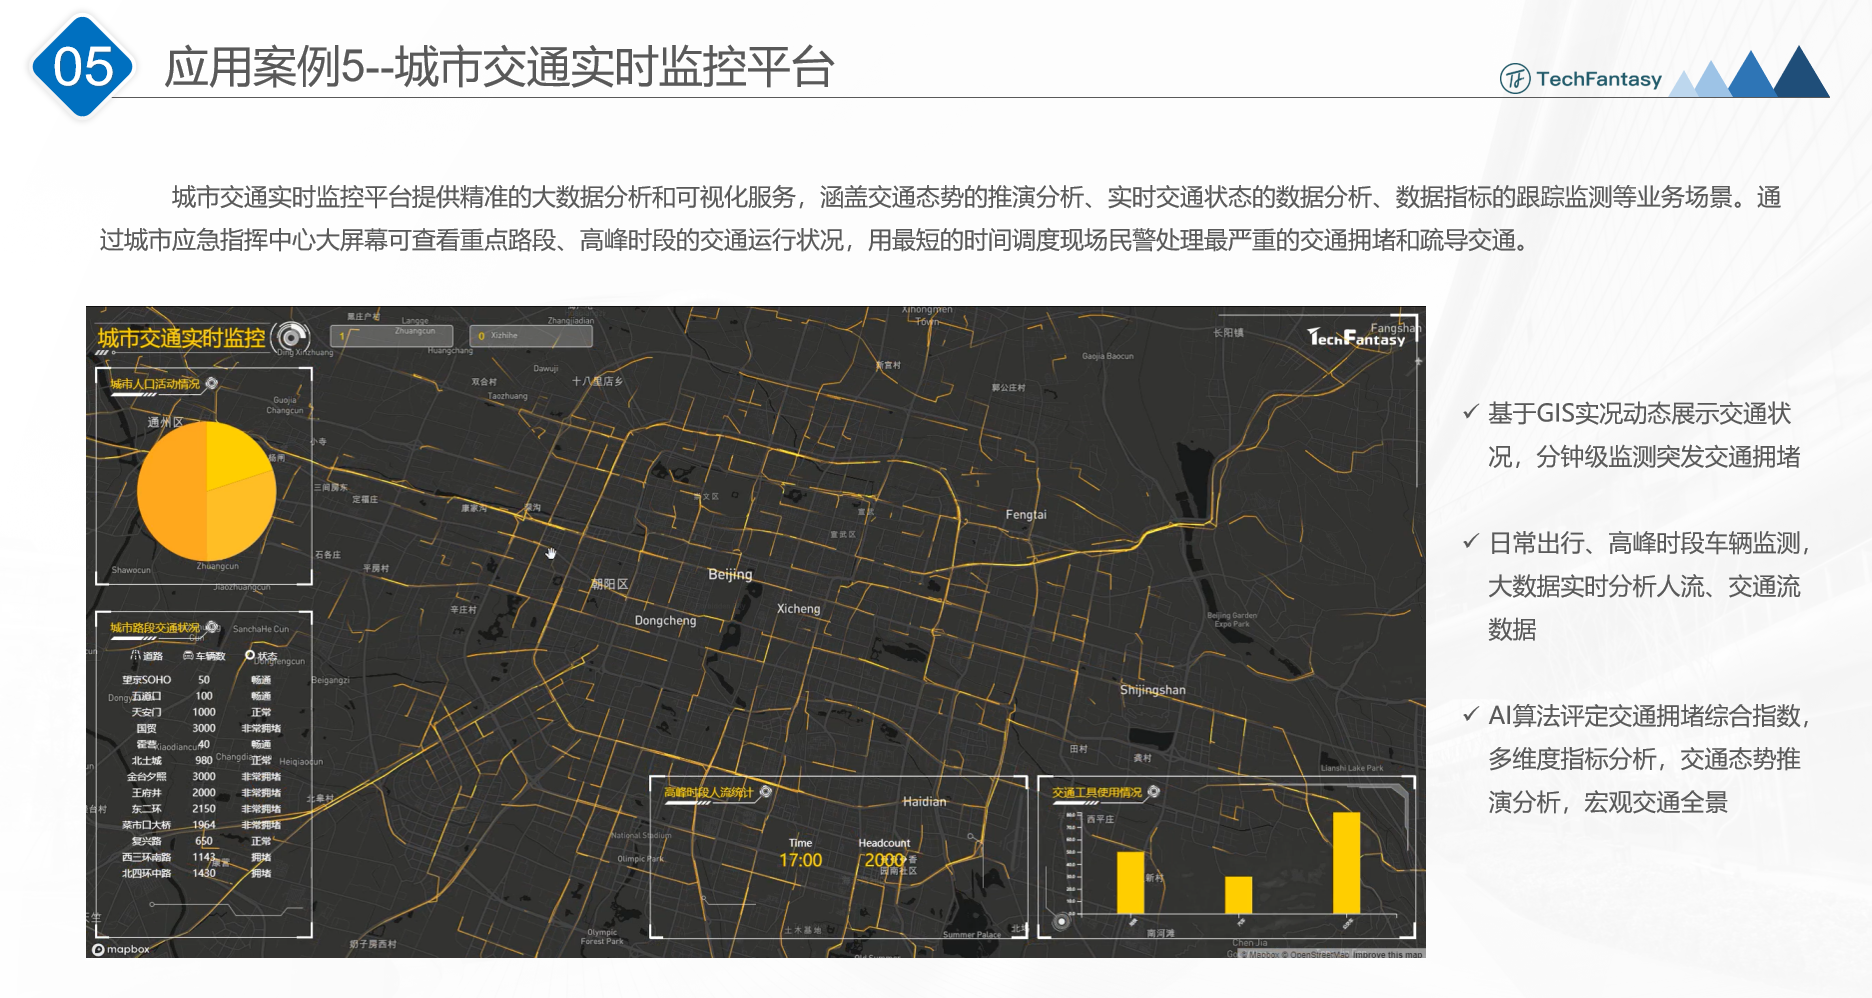Click the blue 05 diamond badge

pos(83,67)
